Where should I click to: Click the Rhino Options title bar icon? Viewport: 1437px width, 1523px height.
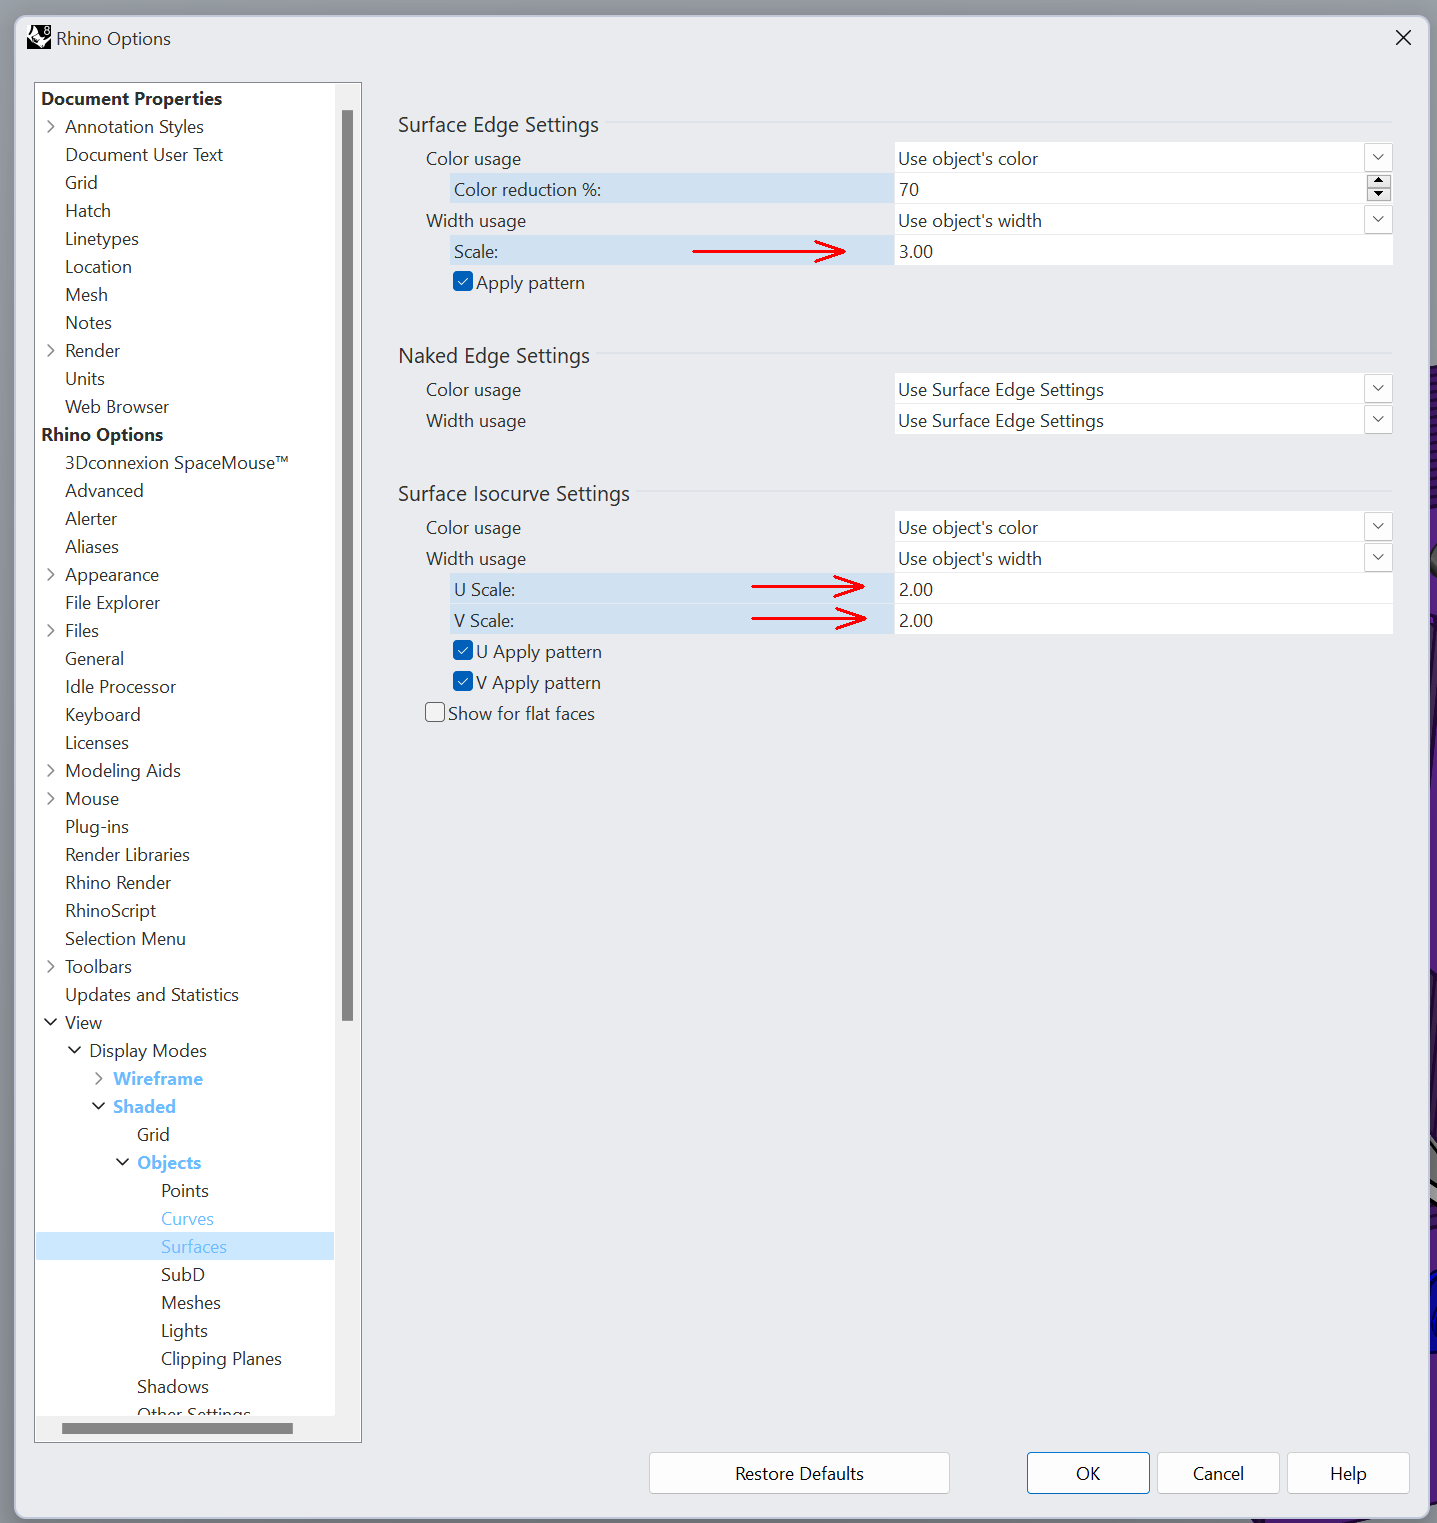coord(38,38)
